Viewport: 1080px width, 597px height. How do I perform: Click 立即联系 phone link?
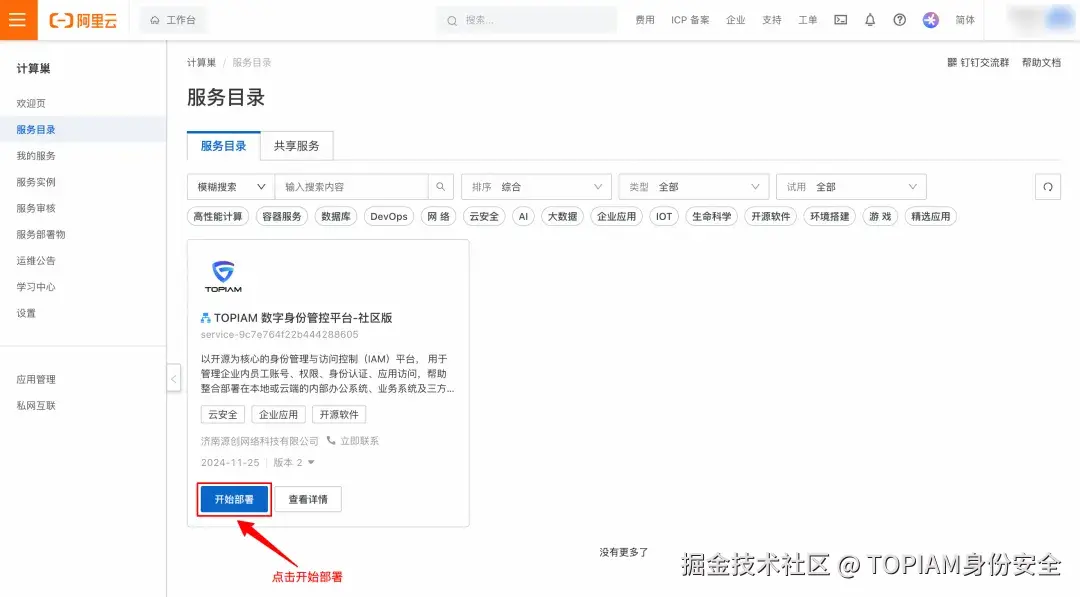point(353,441)
